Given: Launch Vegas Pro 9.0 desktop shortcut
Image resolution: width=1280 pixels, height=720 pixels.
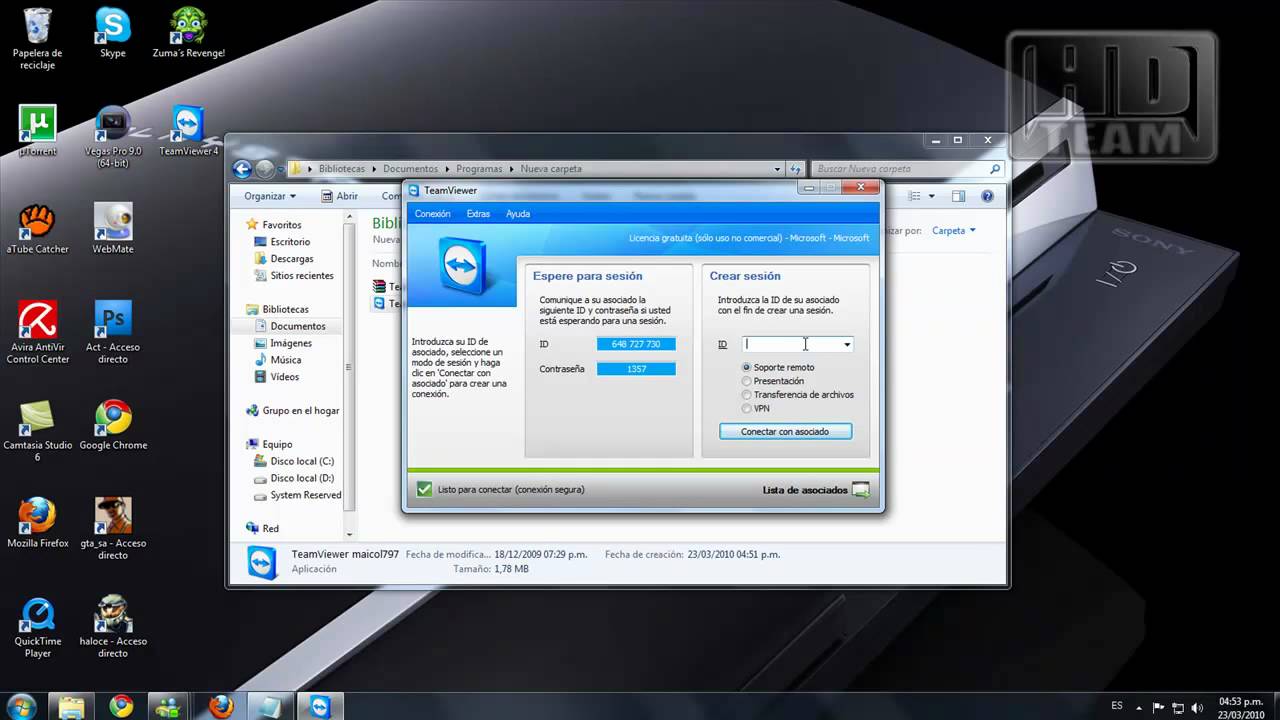Looking at the screenshot, I should 113,136.
